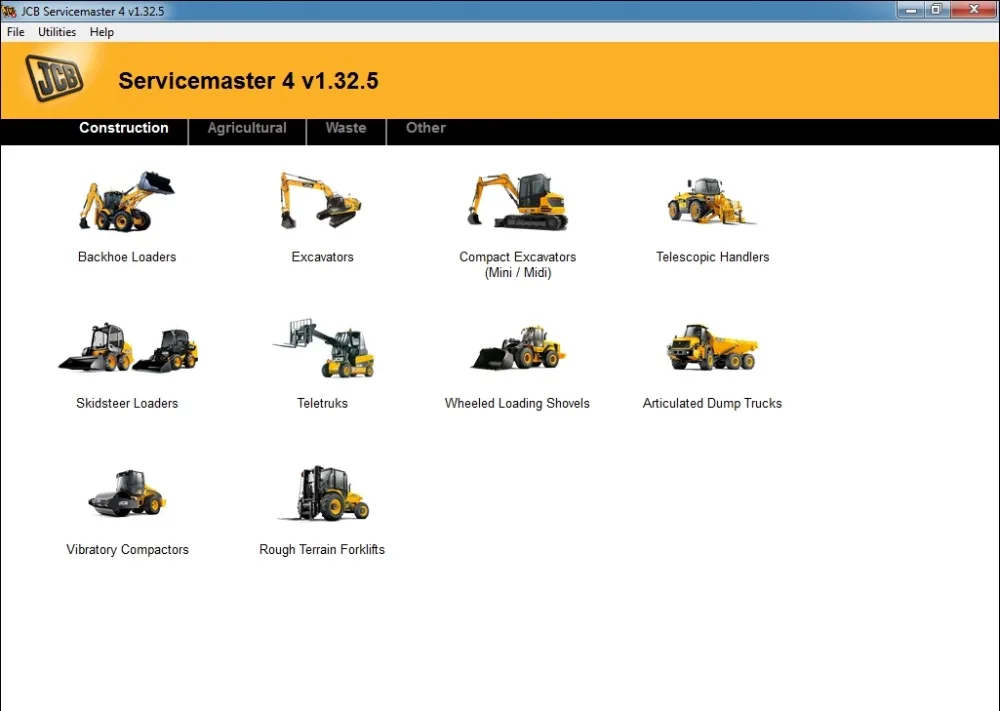Open the Vibratory Compactors category
1000x711 pixels.
pos(127,492)
